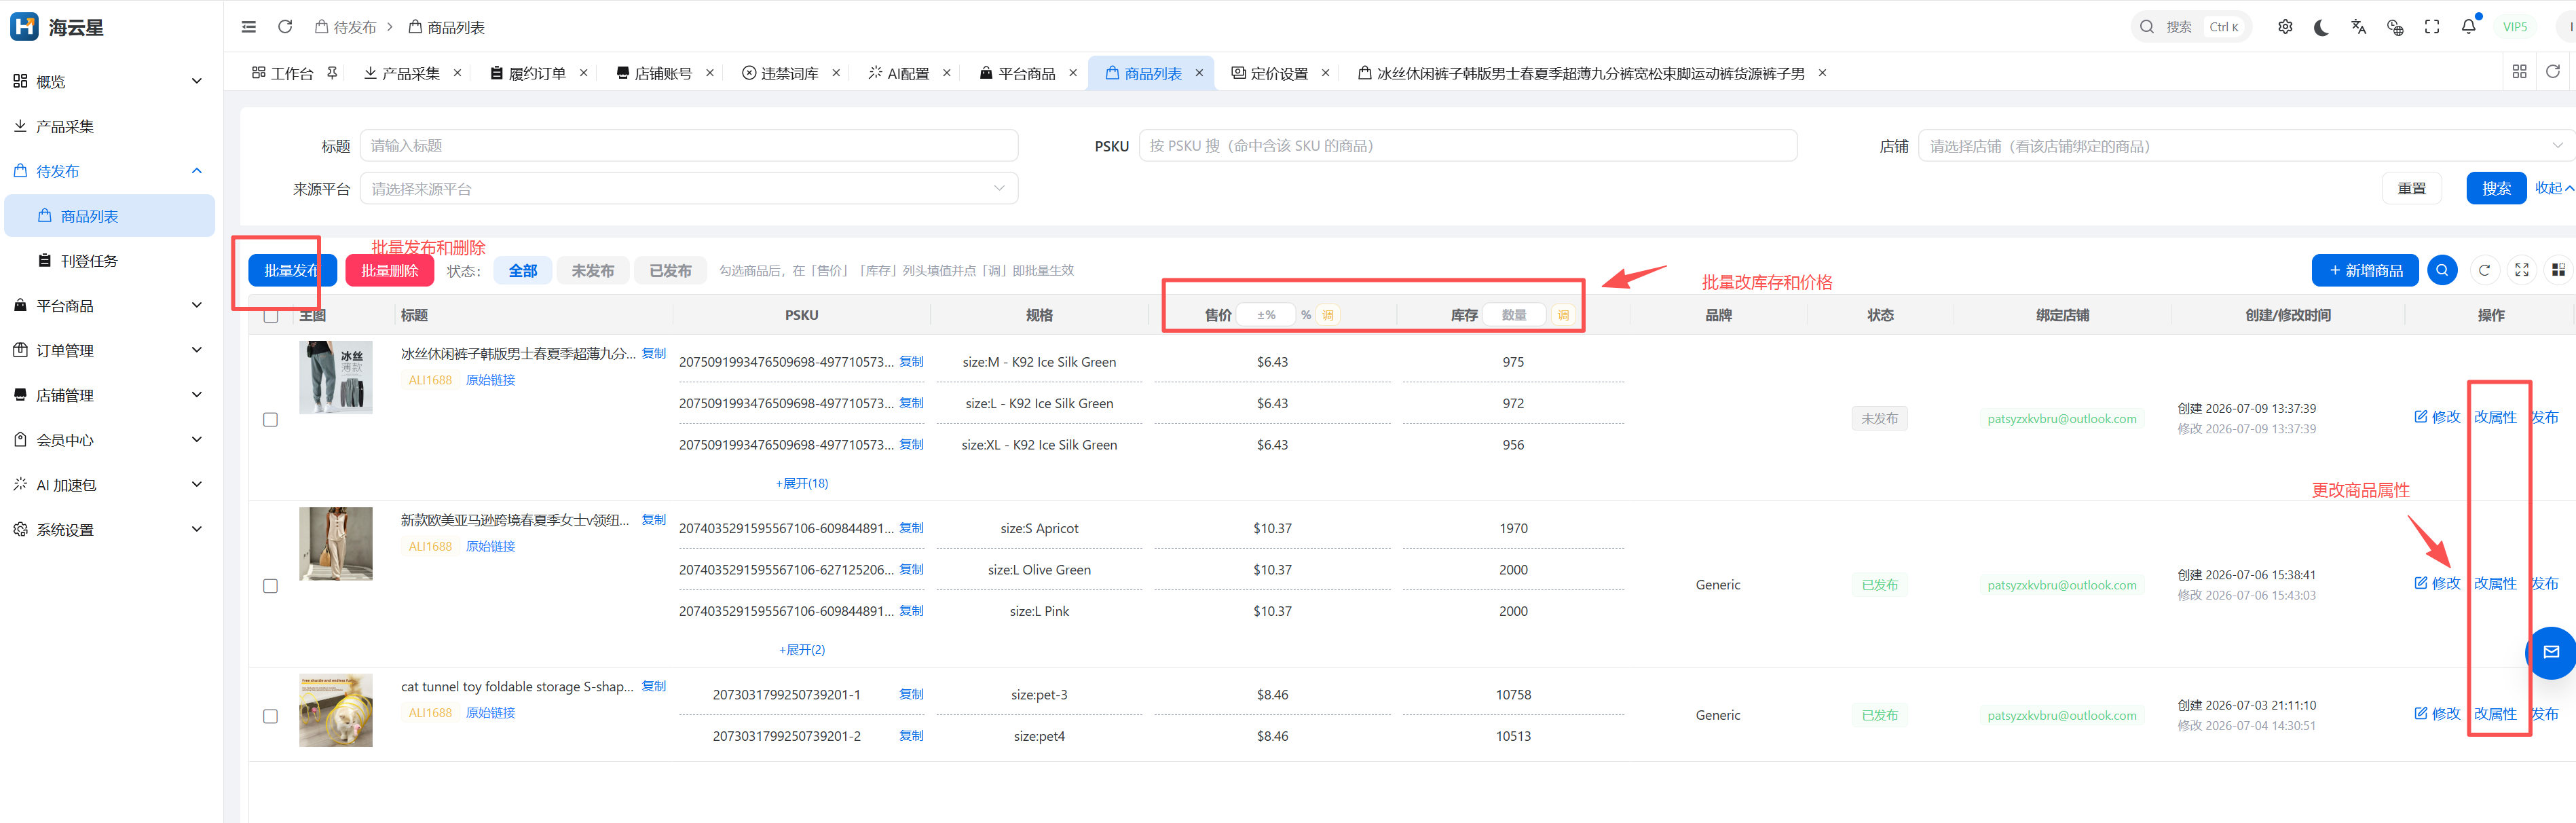Tick the select-all checkbox in table header

pyautogui.click(x=271, y=315)
